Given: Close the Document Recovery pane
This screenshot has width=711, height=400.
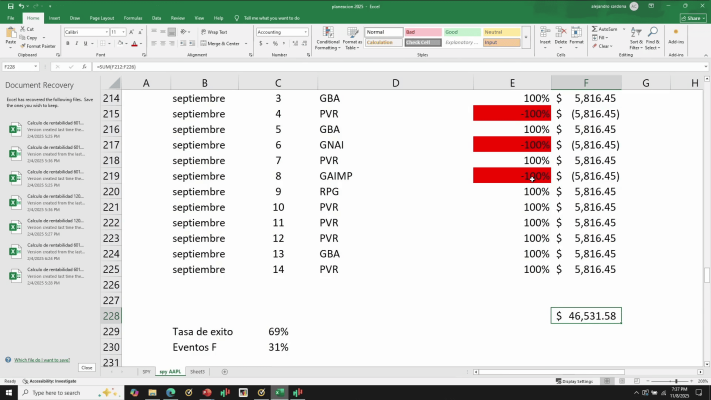Looking at the screenshot, I should pos(86,367).
